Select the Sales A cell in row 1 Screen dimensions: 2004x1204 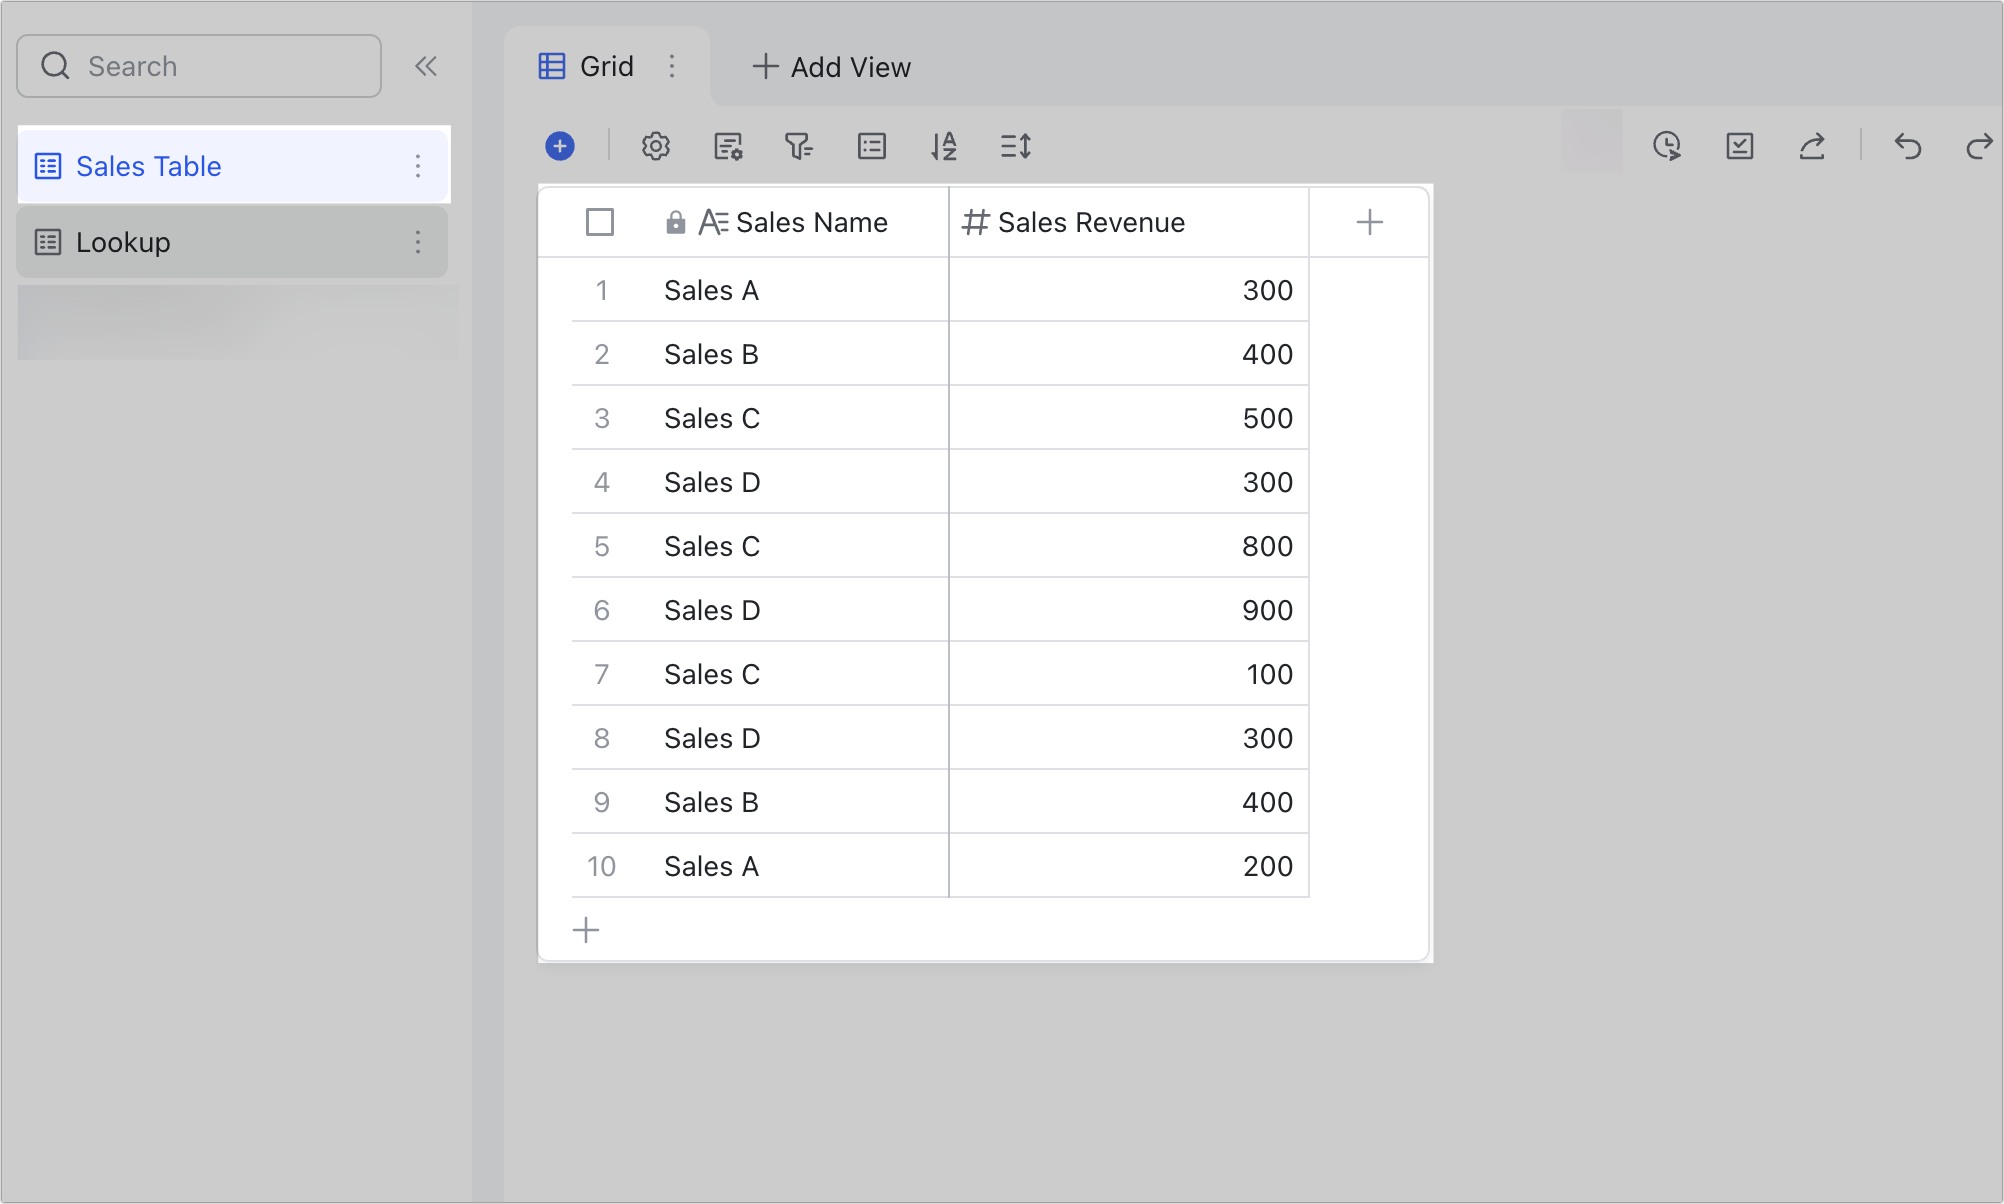coord(798,290)
